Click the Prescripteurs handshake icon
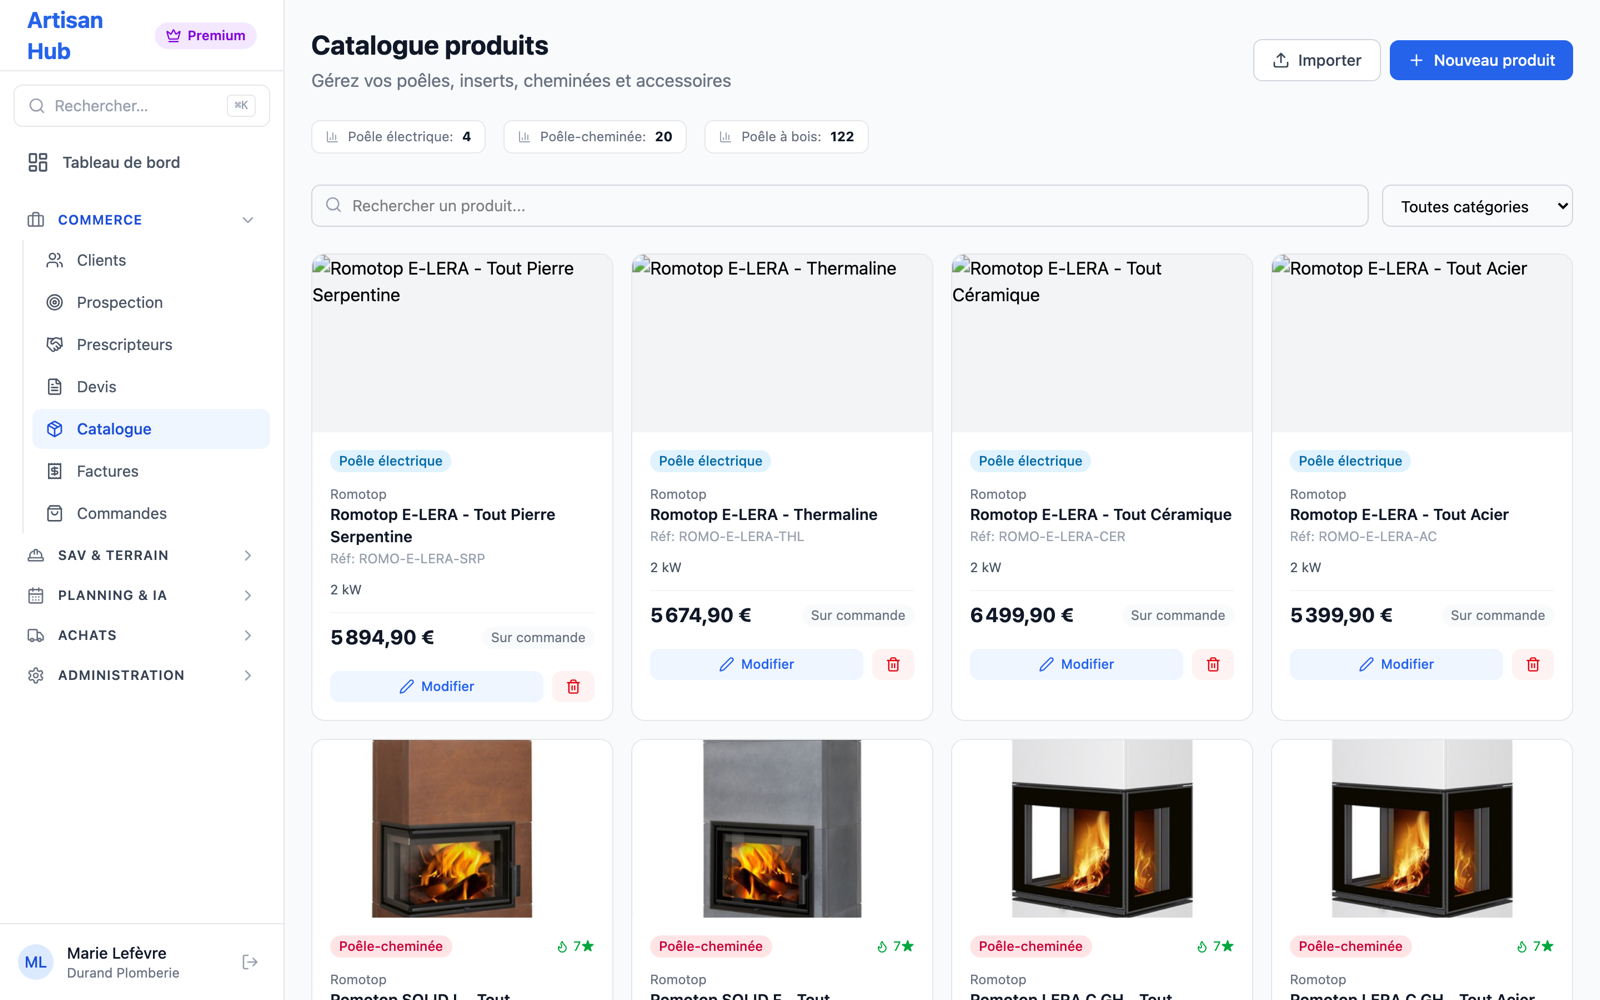This screenshot has width=1600, height=1000. pos(55,344)
